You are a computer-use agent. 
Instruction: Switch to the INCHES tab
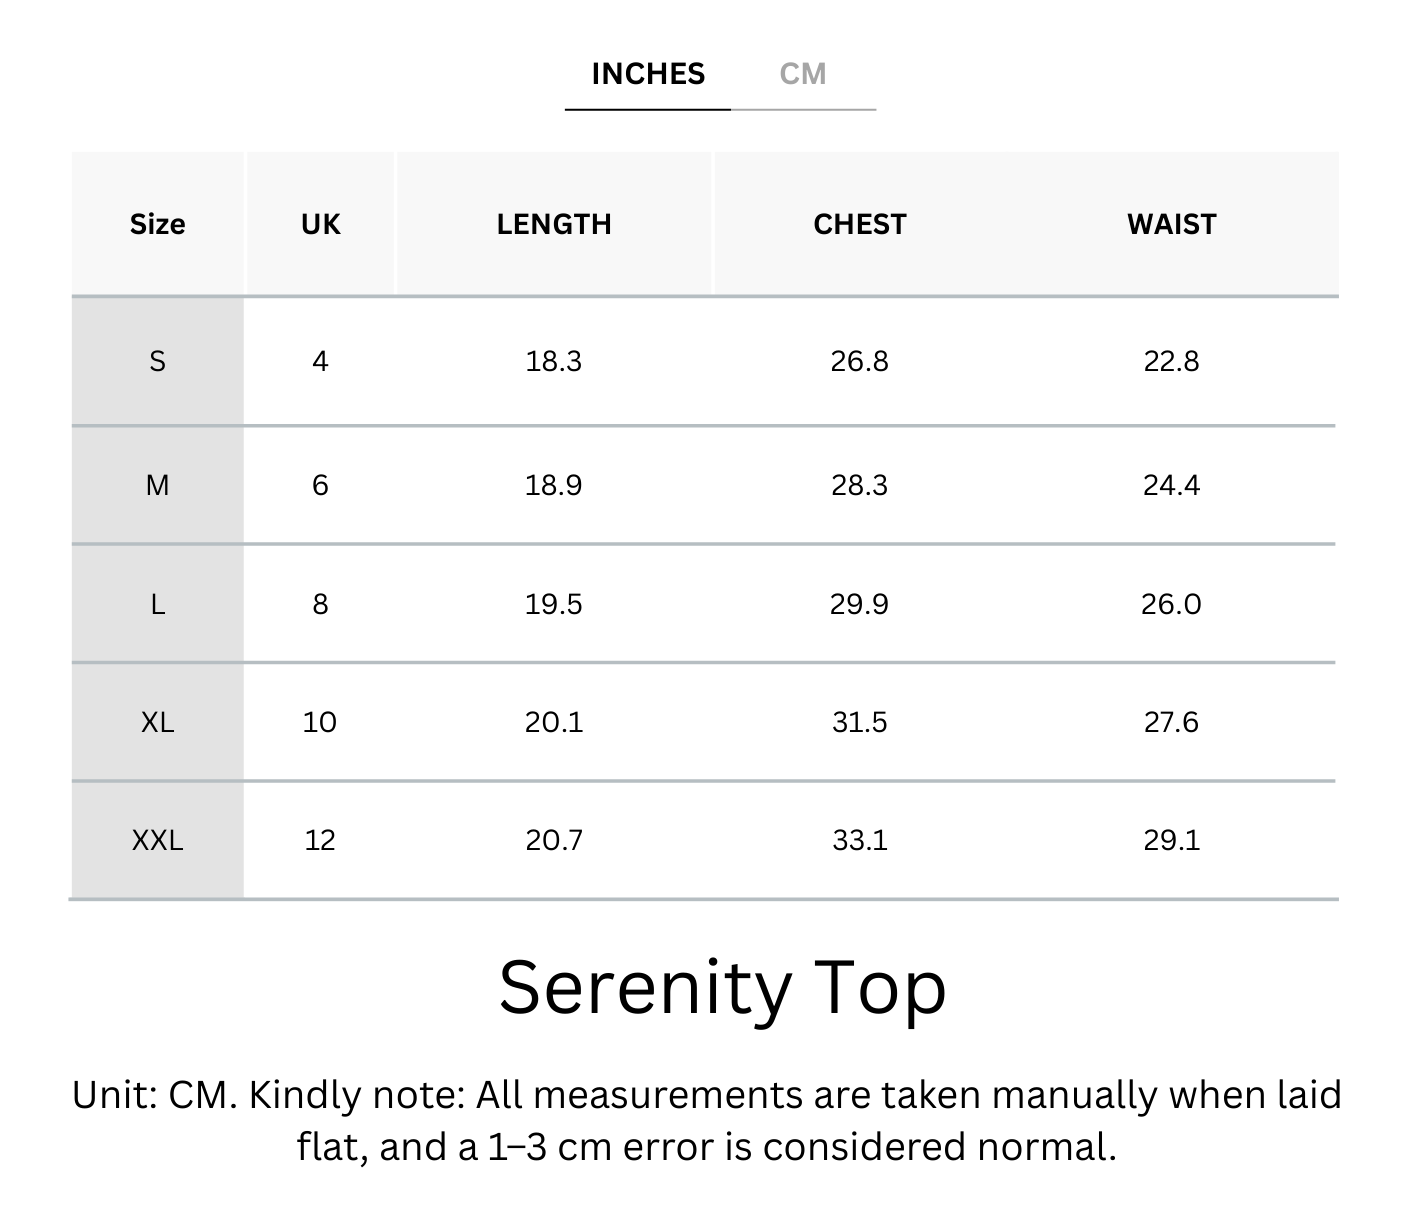(x=648, y=74)
